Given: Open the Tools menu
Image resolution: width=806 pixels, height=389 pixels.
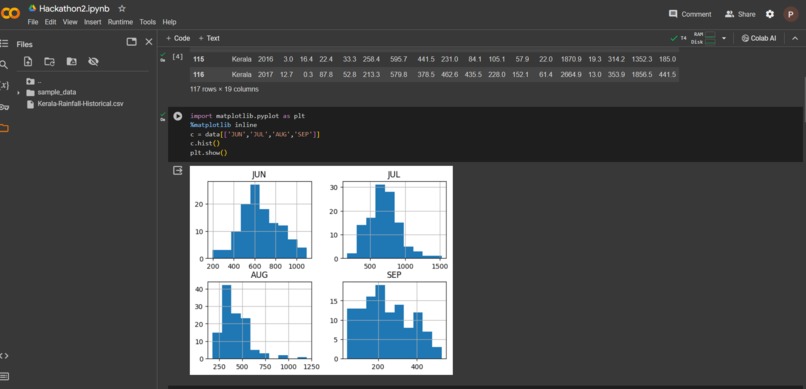Looking at the screenshot, I should pyautogui.click(x=148, y=22).
